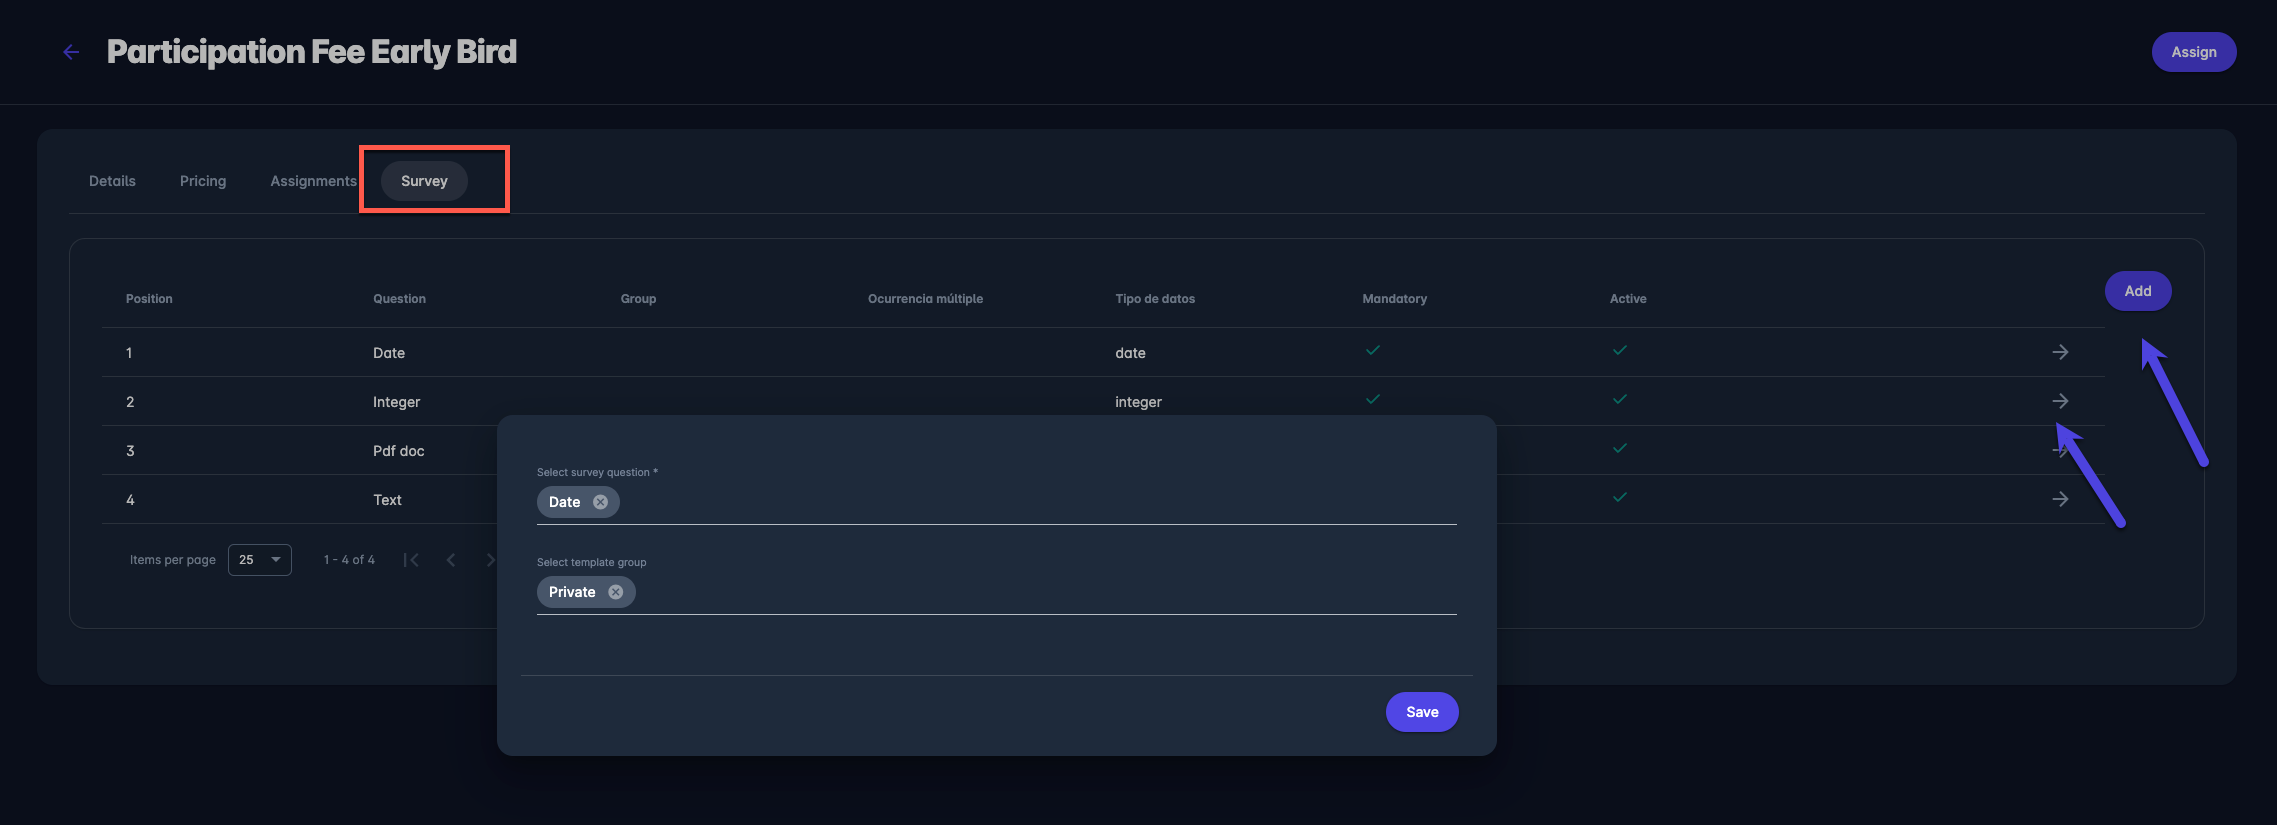Viewport: 2277px width, 825px height.
Task: Remove the Date chip from survey question
Action: (600, 502)
